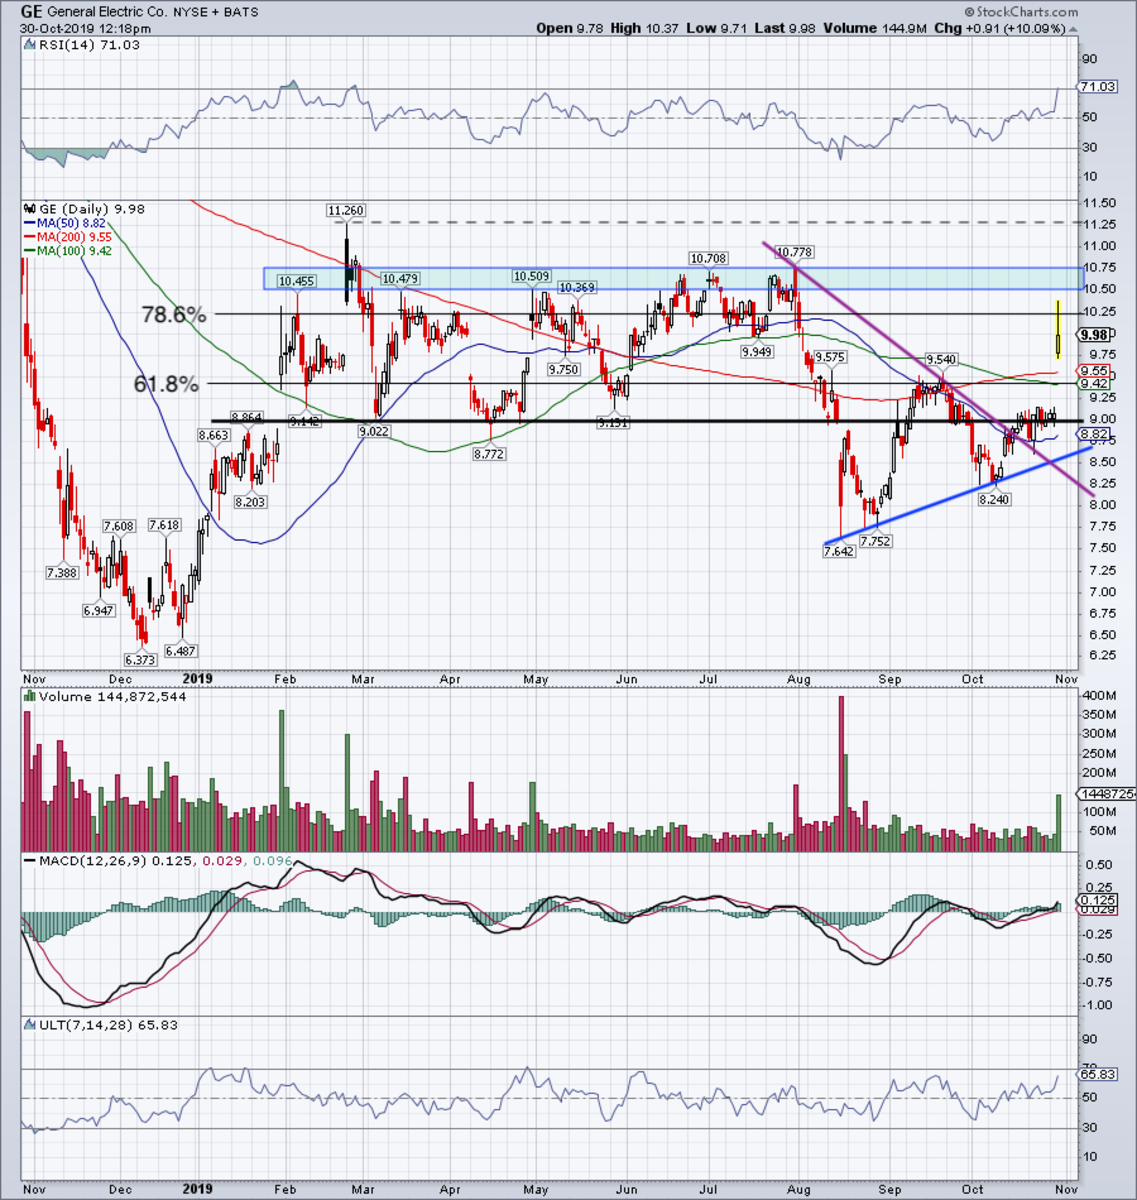The height and width of the screenshot is (1200, 1137).
Task: Click the 9.949 price annotation
Action: (x=757, y=352)
